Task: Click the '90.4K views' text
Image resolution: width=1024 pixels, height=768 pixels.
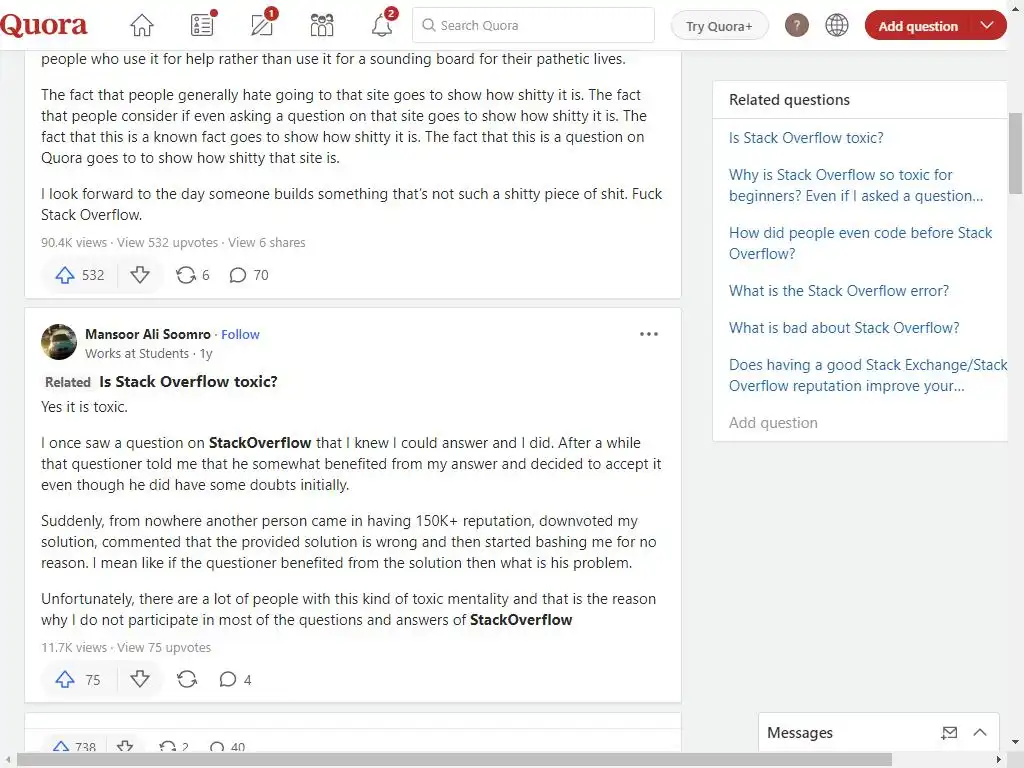Action: point(74,242)
